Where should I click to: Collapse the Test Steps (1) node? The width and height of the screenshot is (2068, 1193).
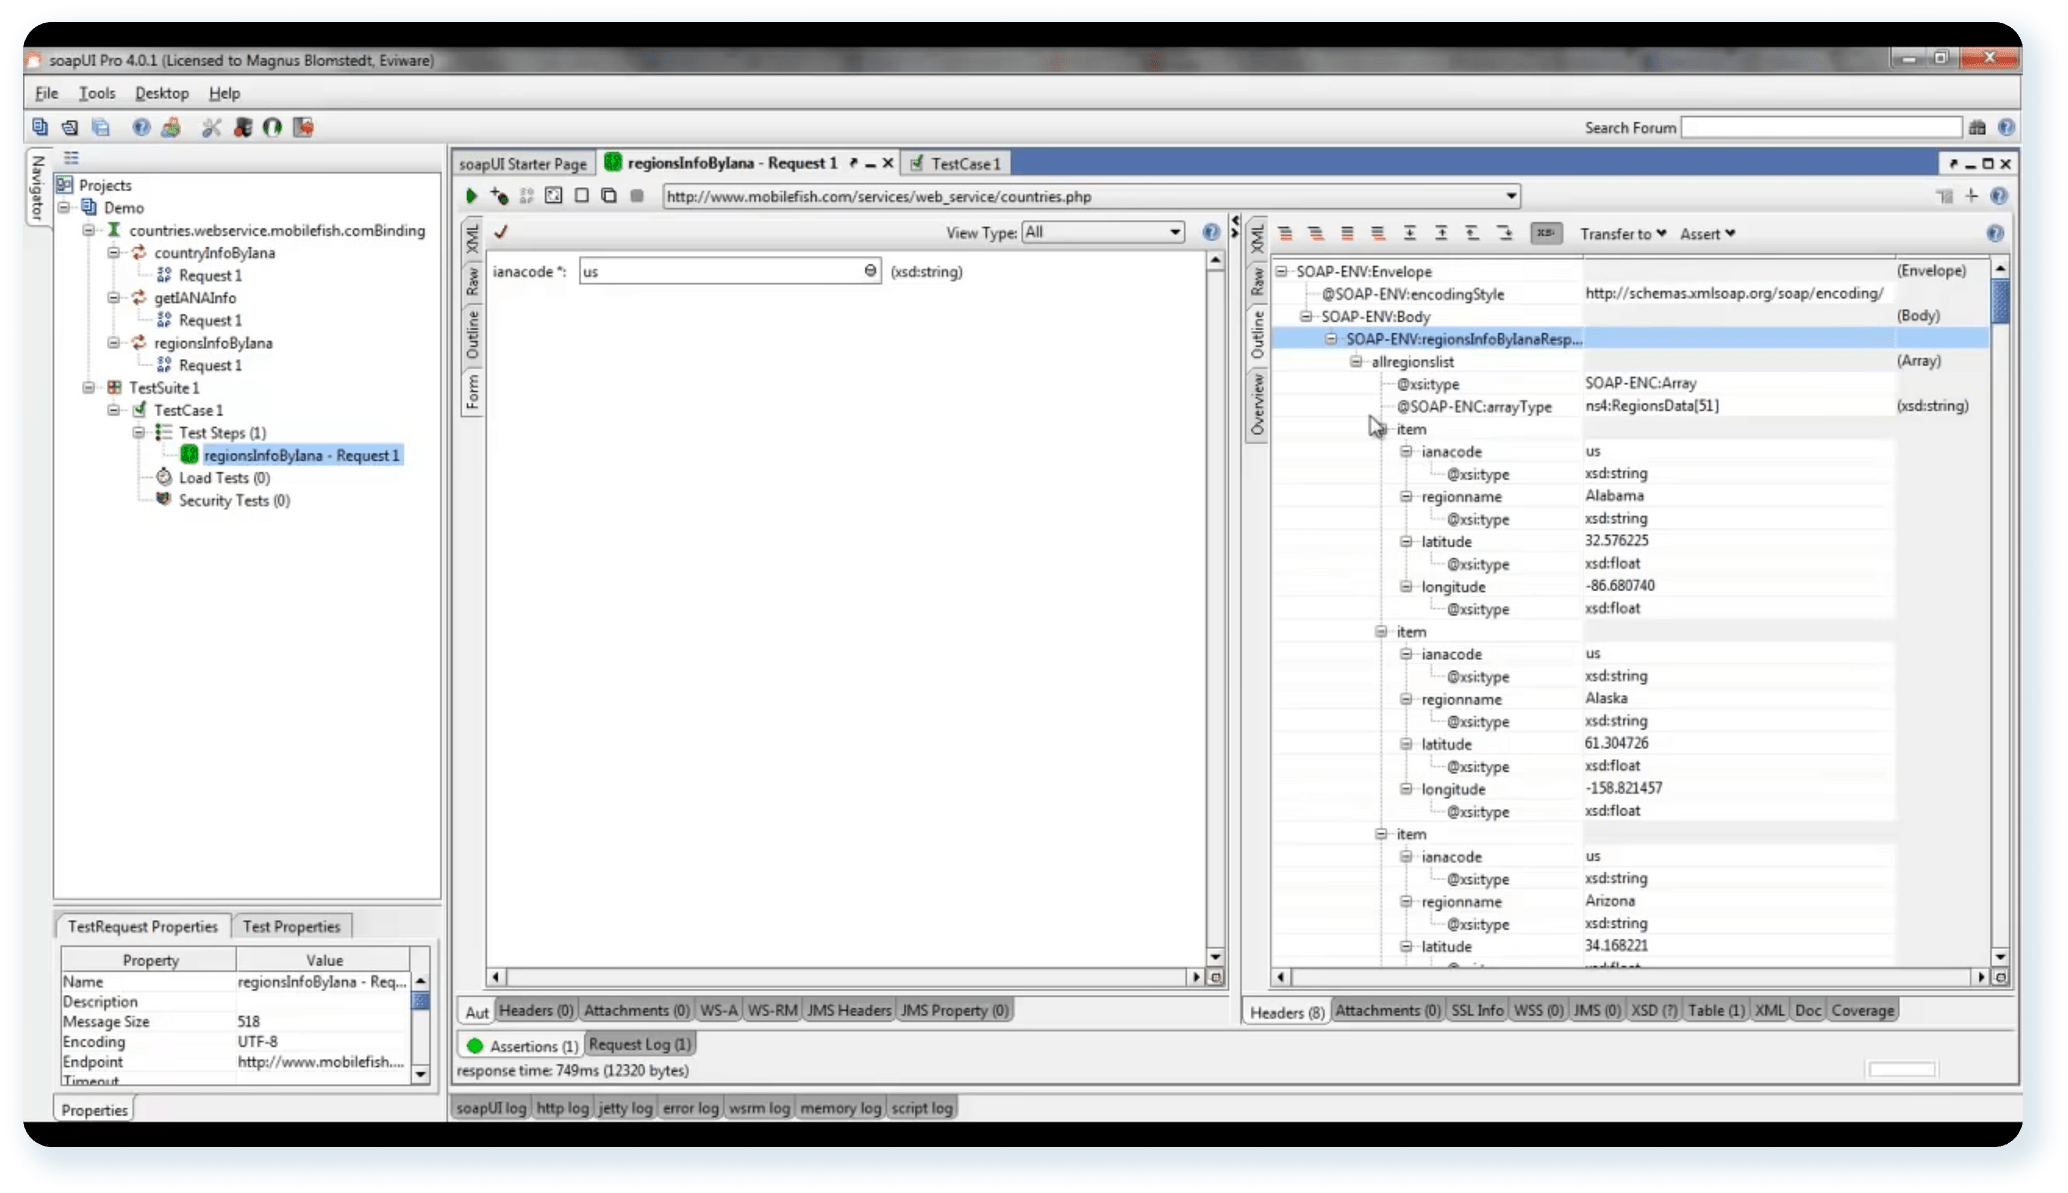(x=139, y=432)
